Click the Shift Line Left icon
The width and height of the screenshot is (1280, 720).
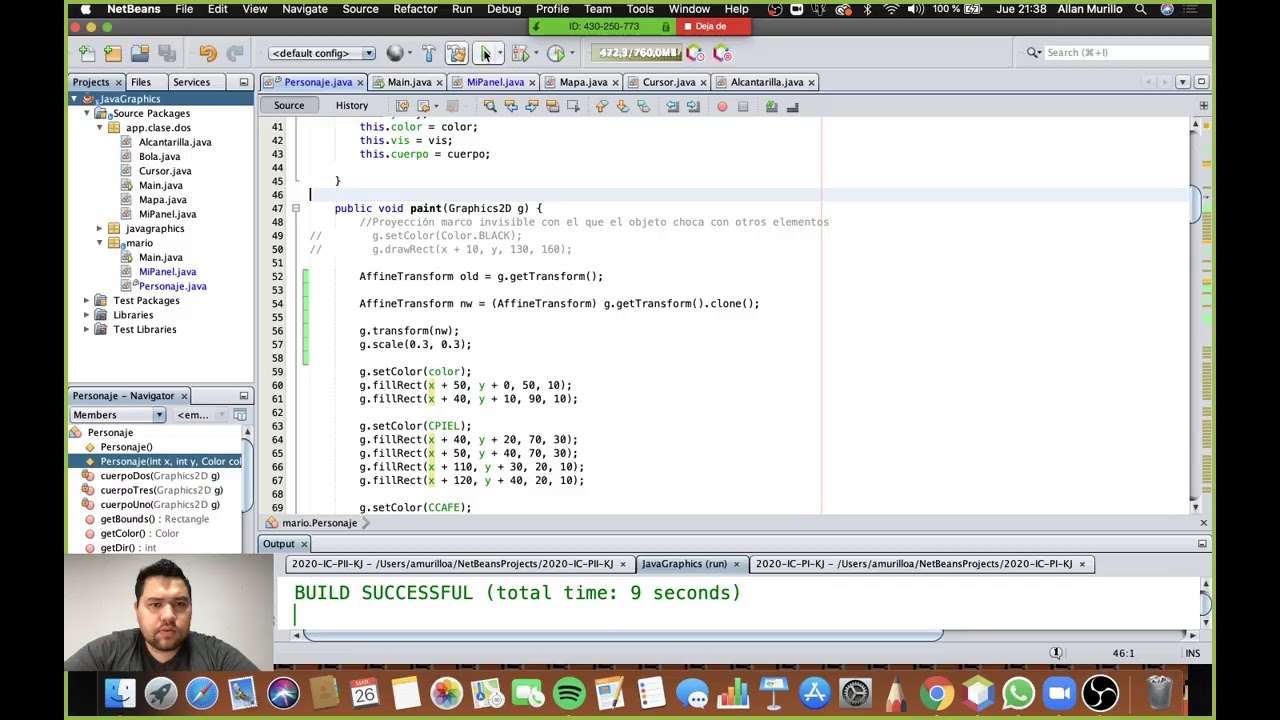[673, 106]
